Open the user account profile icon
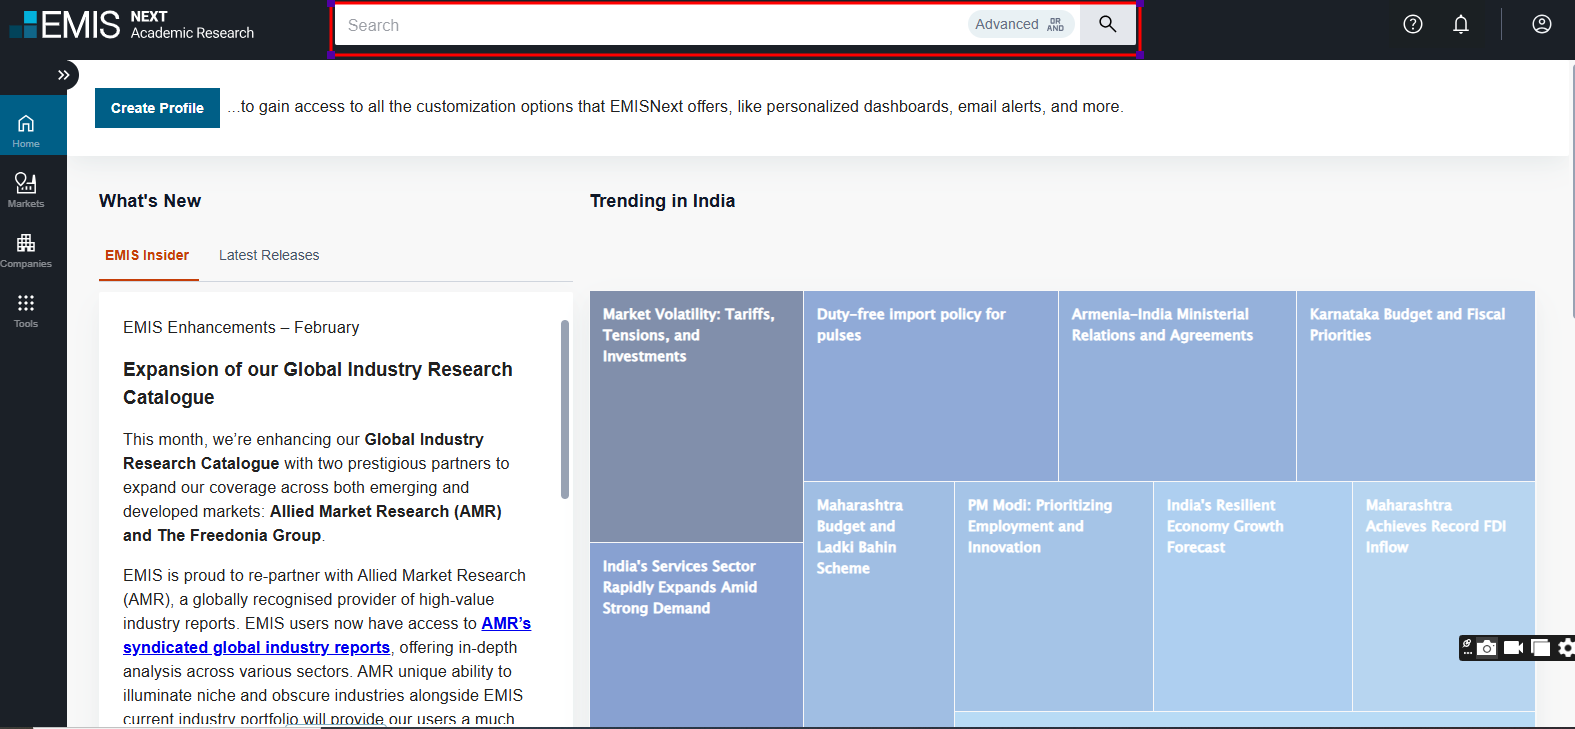The width and height of the screenshot is (1575, 729). [x=1541, y=24]
